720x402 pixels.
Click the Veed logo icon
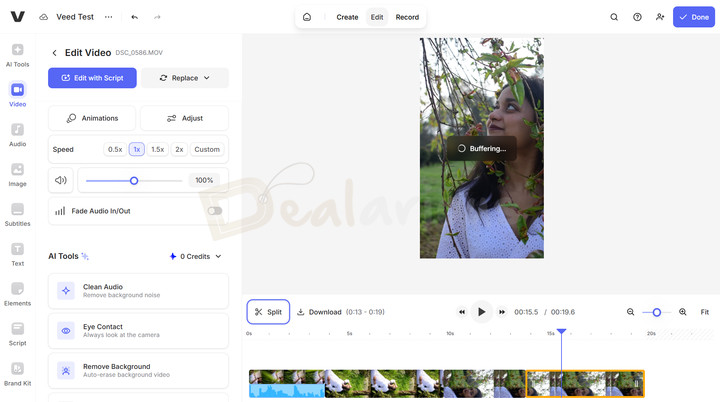[x=17, y=17]
